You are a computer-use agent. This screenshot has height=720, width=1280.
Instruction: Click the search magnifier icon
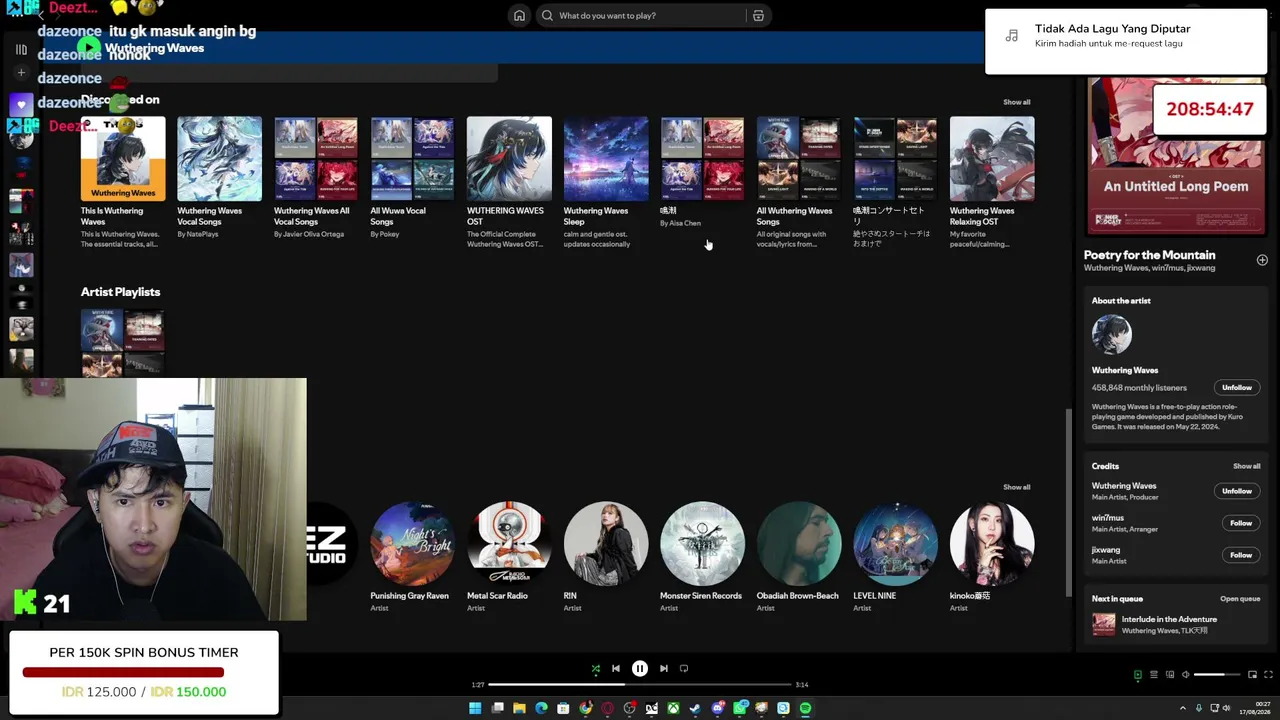pos(547,16)
